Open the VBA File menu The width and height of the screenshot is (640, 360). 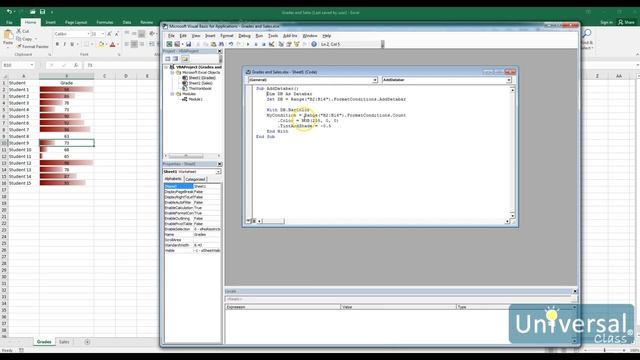tap(171, 36)
